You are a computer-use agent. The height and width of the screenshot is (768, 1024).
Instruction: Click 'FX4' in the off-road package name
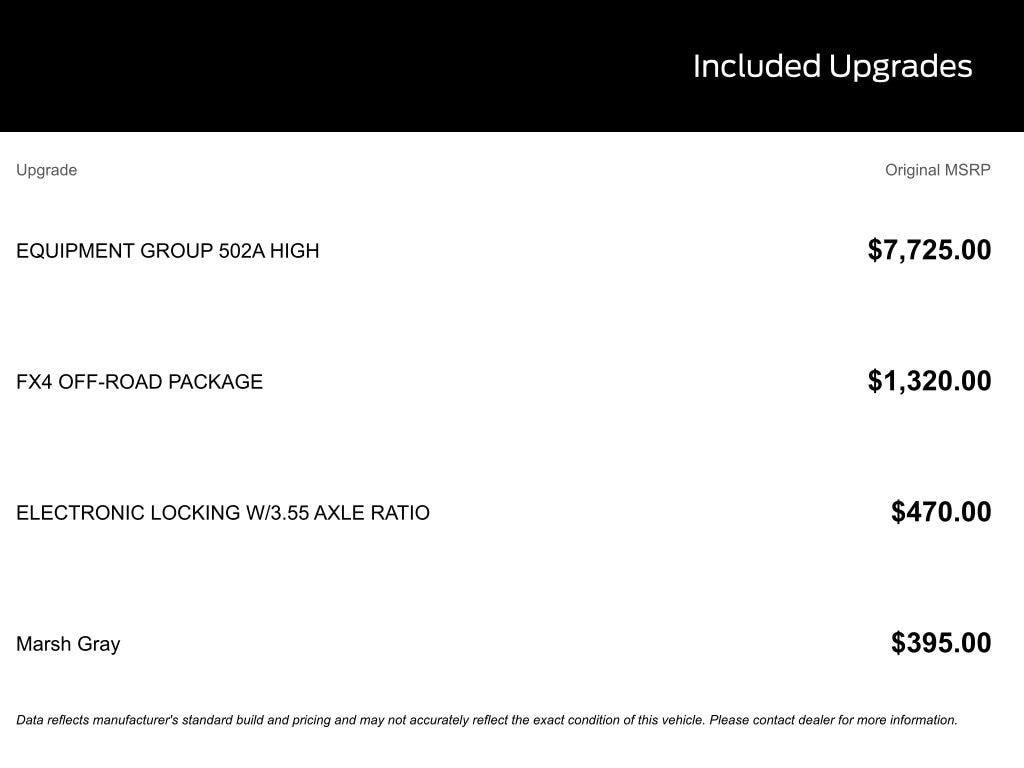[34, 382]
